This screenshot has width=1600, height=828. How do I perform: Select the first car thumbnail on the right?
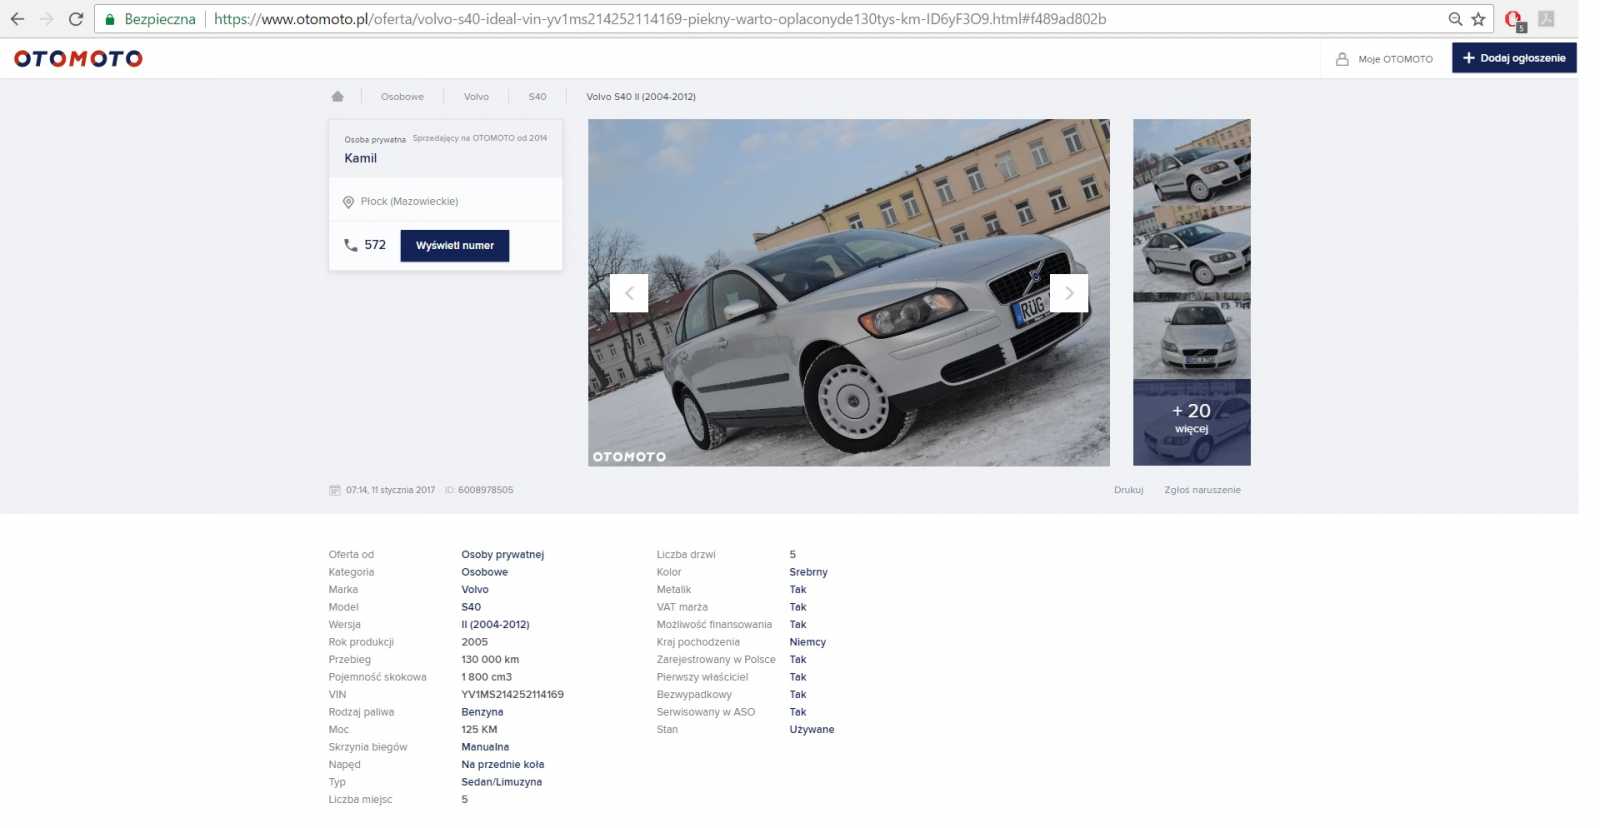pyautogui.click(x=1191, y=161)
